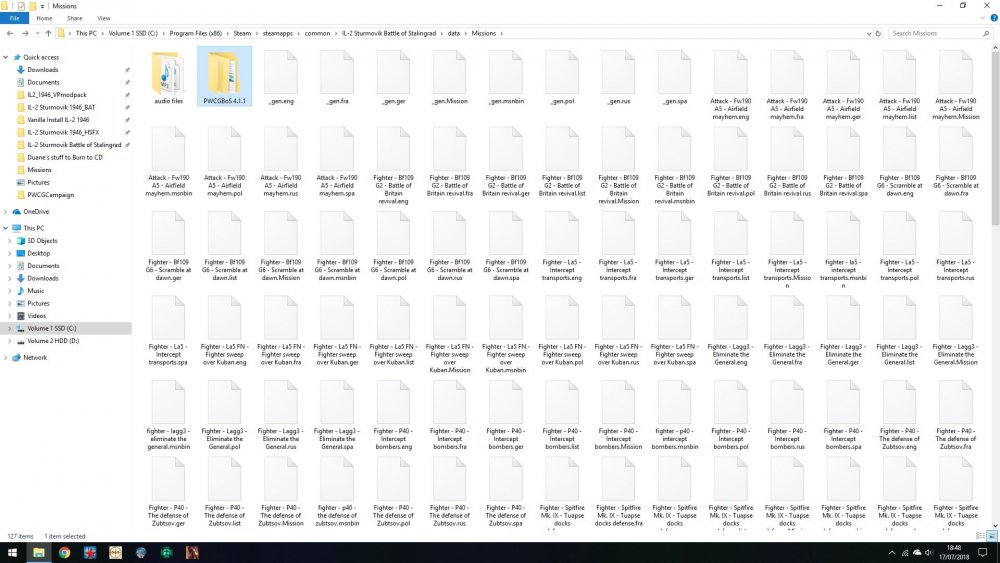Open Chrome from the taskbar

64,553
